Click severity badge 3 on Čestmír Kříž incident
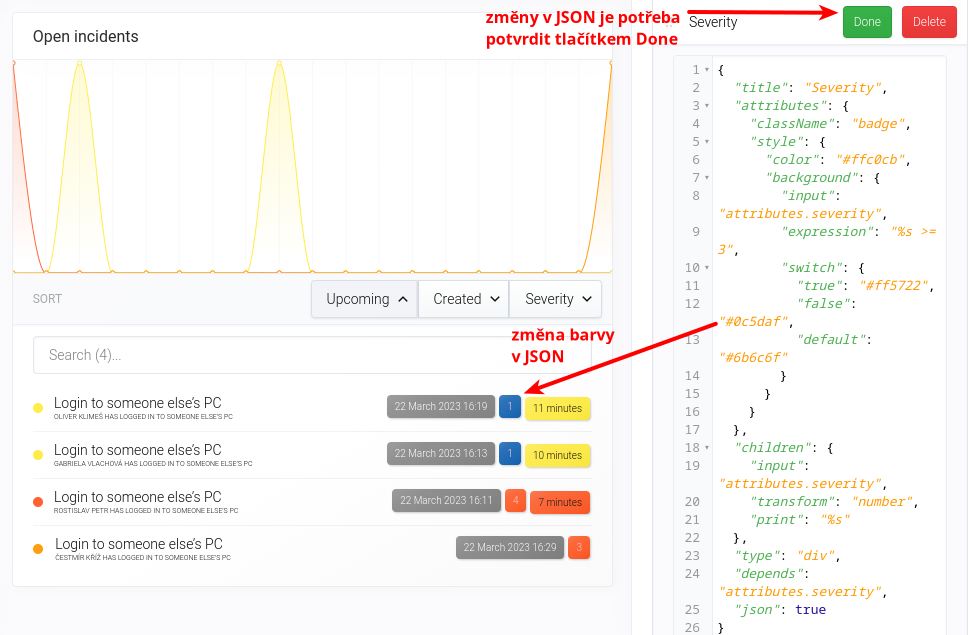This screenshot has width=969, height=635. click(x=579, y=547)
